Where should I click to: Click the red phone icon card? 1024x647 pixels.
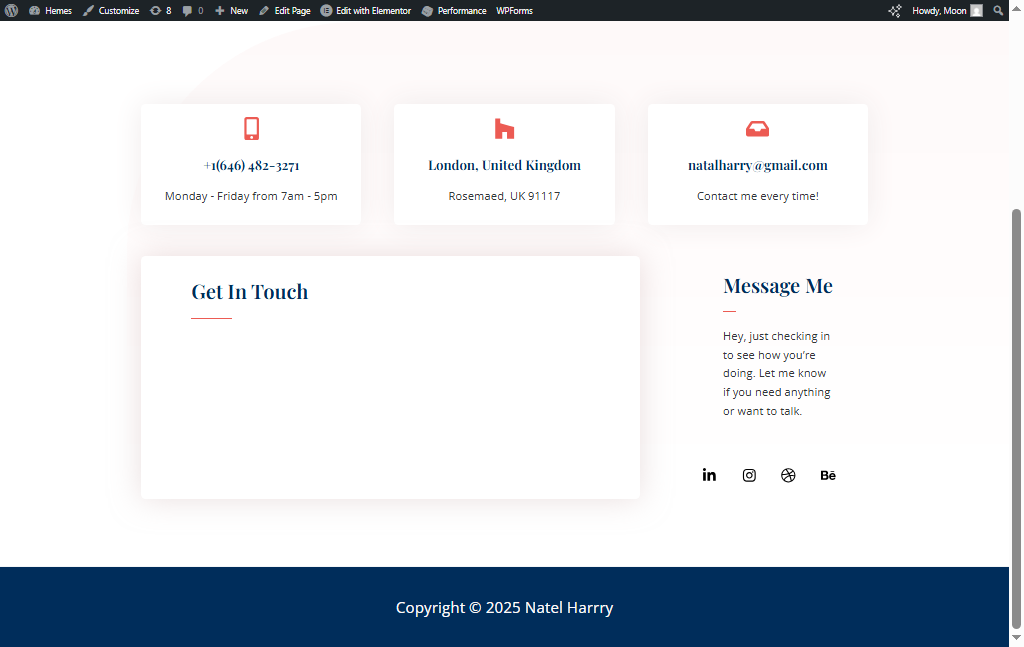[x=250, y=128]
